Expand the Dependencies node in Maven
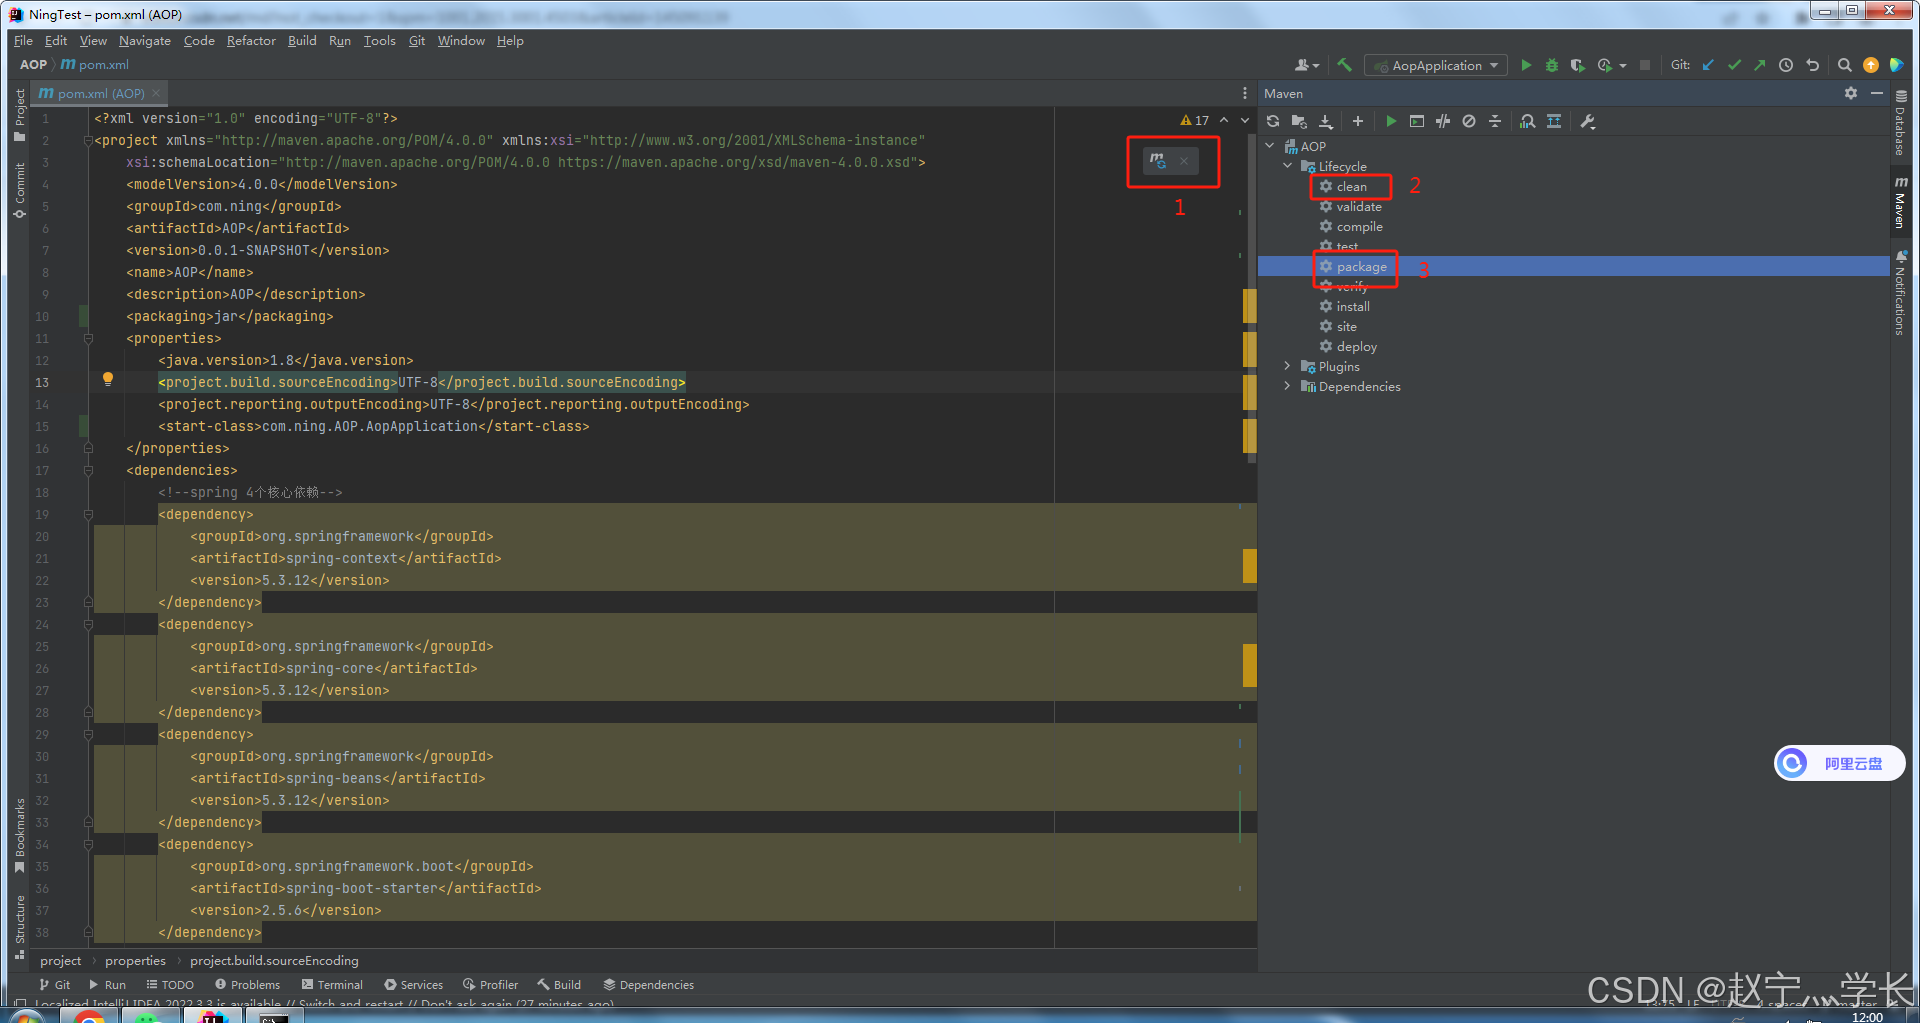Screen dimensions: 1920x1023 [x=1288, y=386]
